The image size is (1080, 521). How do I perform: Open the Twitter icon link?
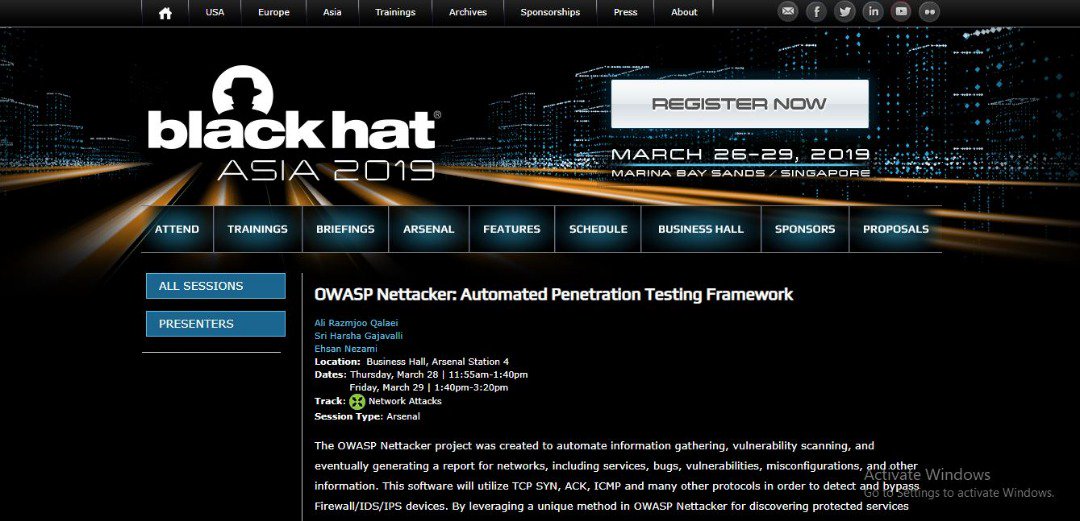click(844, 11)
